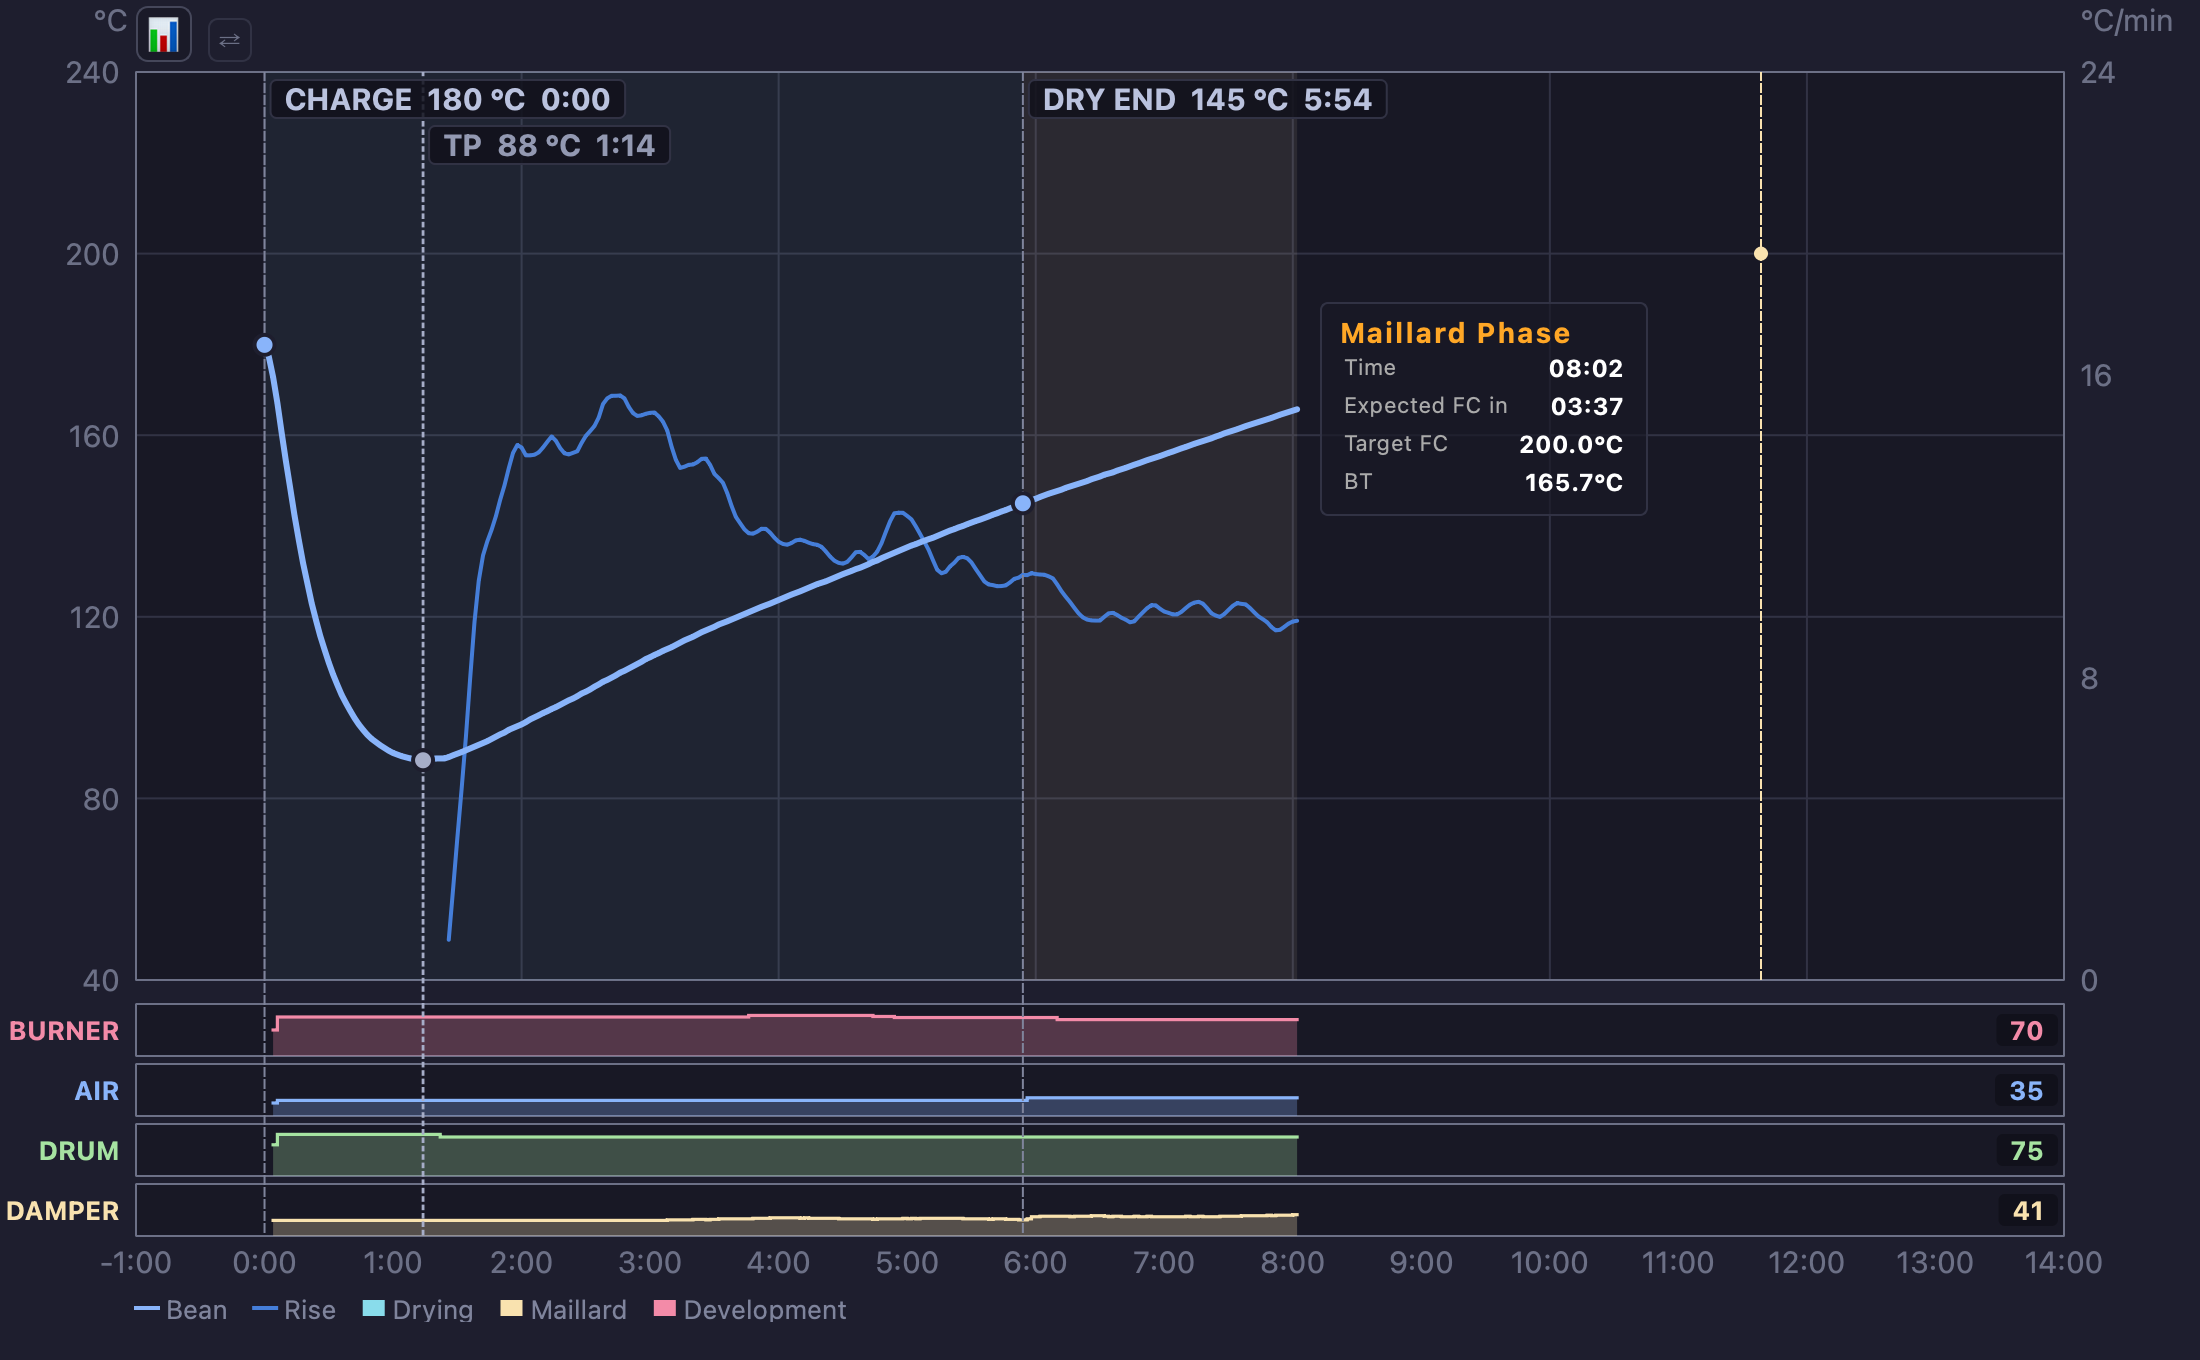Click the °C/min axis unit label
Screen dimensions: 2200x1360
(x=2126, y=21)
